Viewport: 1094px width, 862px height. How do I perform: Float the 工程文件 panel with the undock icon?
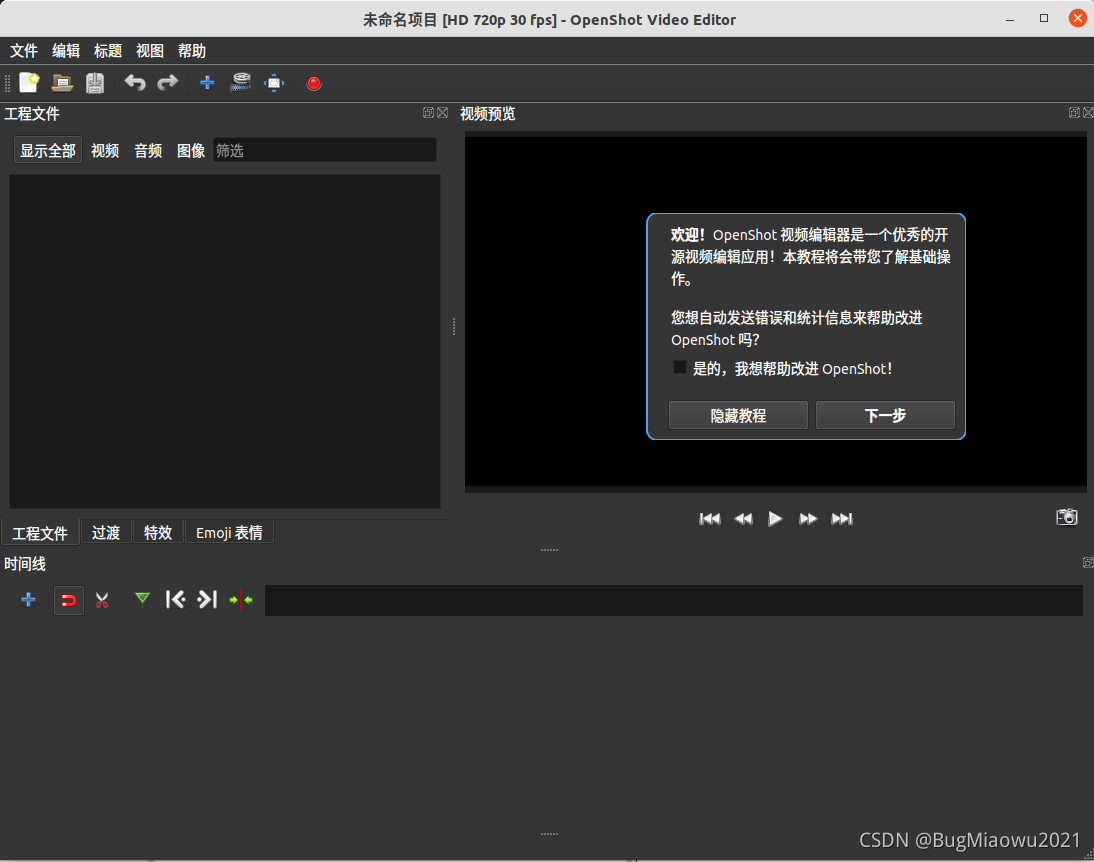pos(428,113)
